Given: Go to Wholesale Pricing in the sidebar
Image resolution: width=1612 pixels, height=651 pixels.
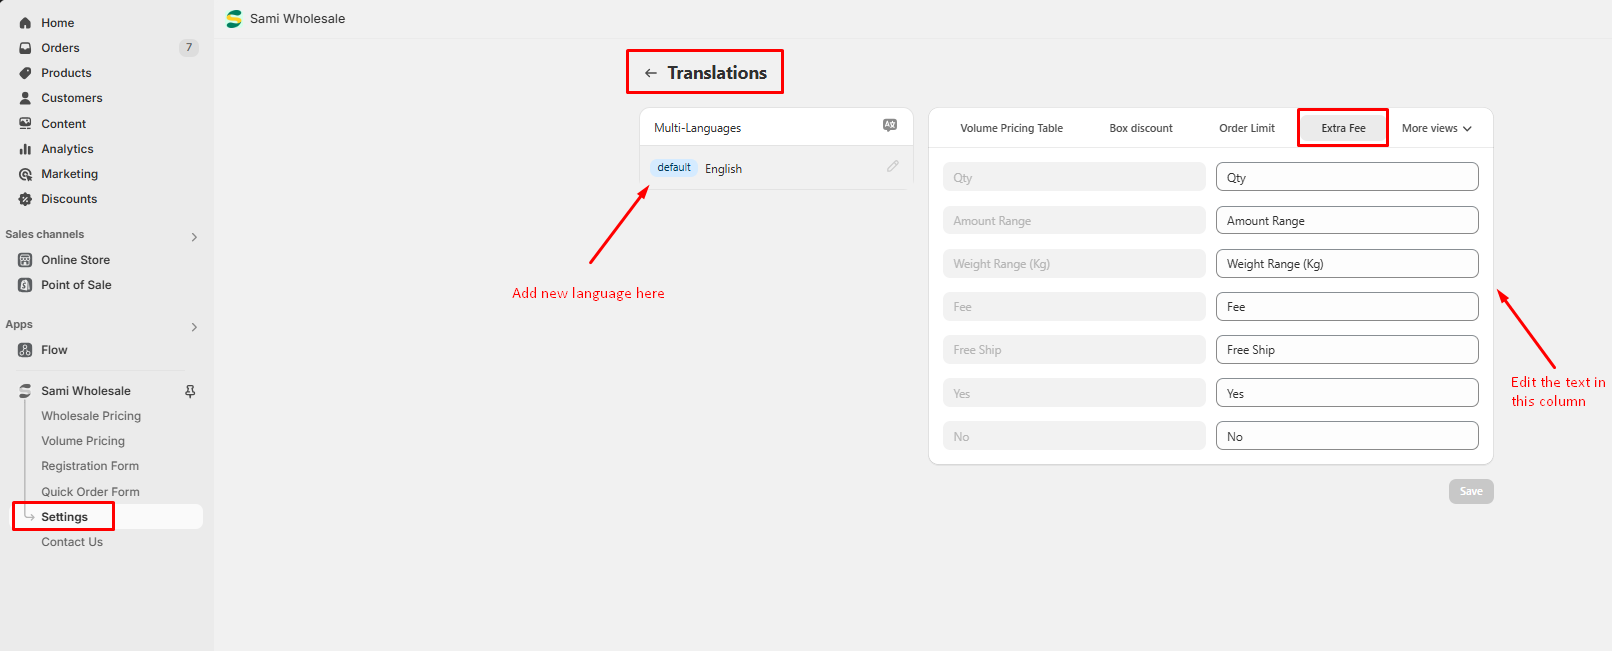Looking at the screenshot, I should click(x=91, y=416).
